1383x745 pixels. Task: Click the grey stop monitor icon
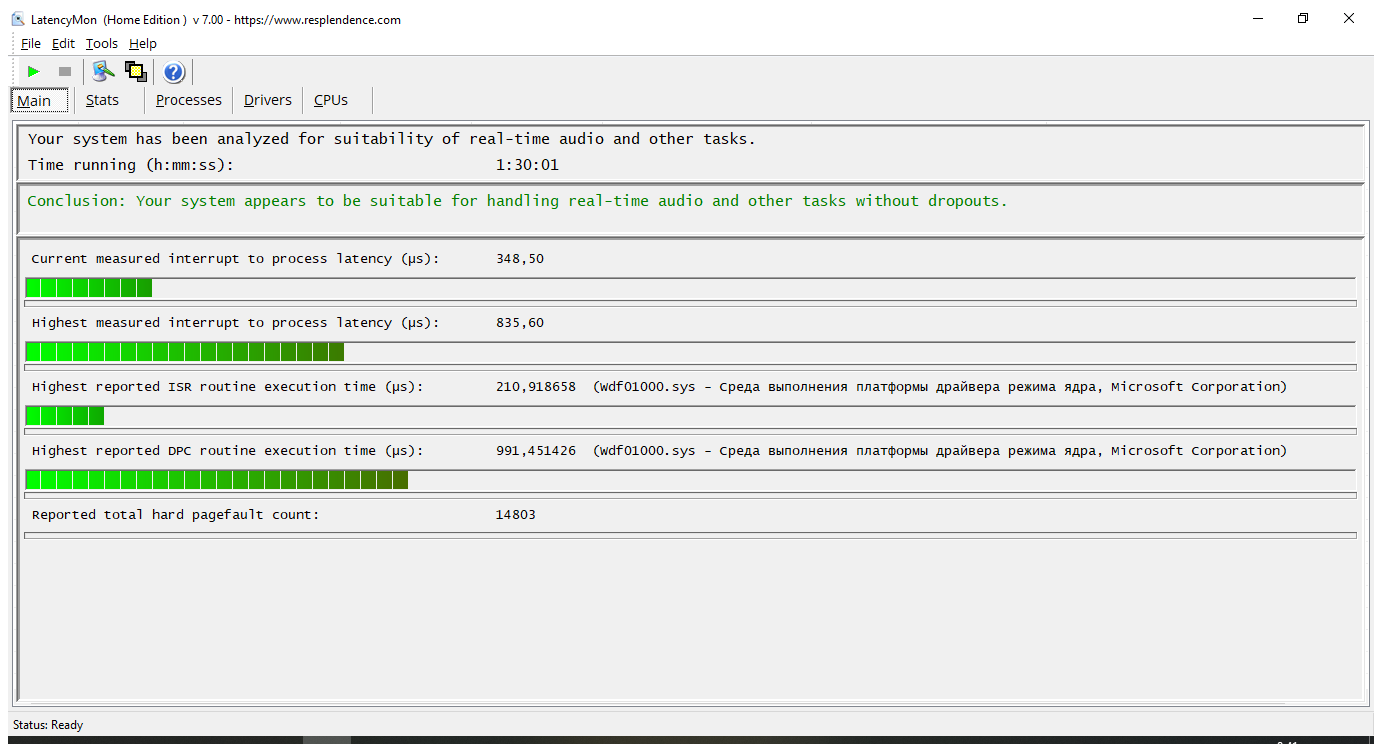coord(65,72)
